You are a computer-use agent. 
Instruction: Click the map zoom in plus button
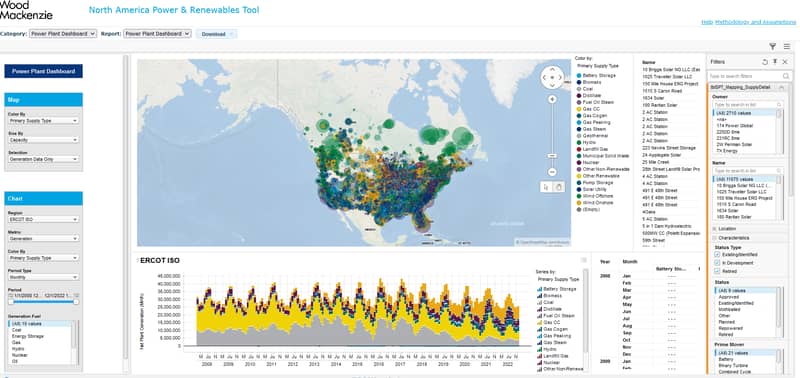[x=552, y=99]
